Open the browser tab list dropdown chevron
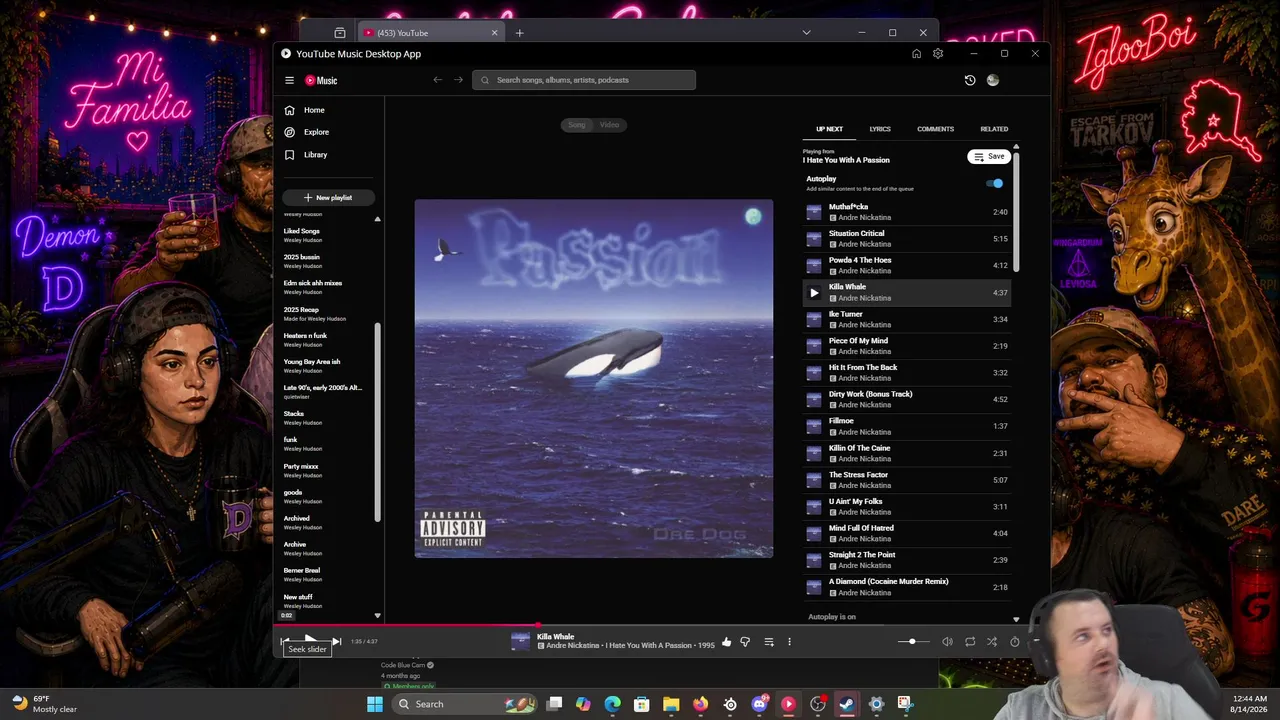Screen dimensions: 1280x720 coord(806,33)
